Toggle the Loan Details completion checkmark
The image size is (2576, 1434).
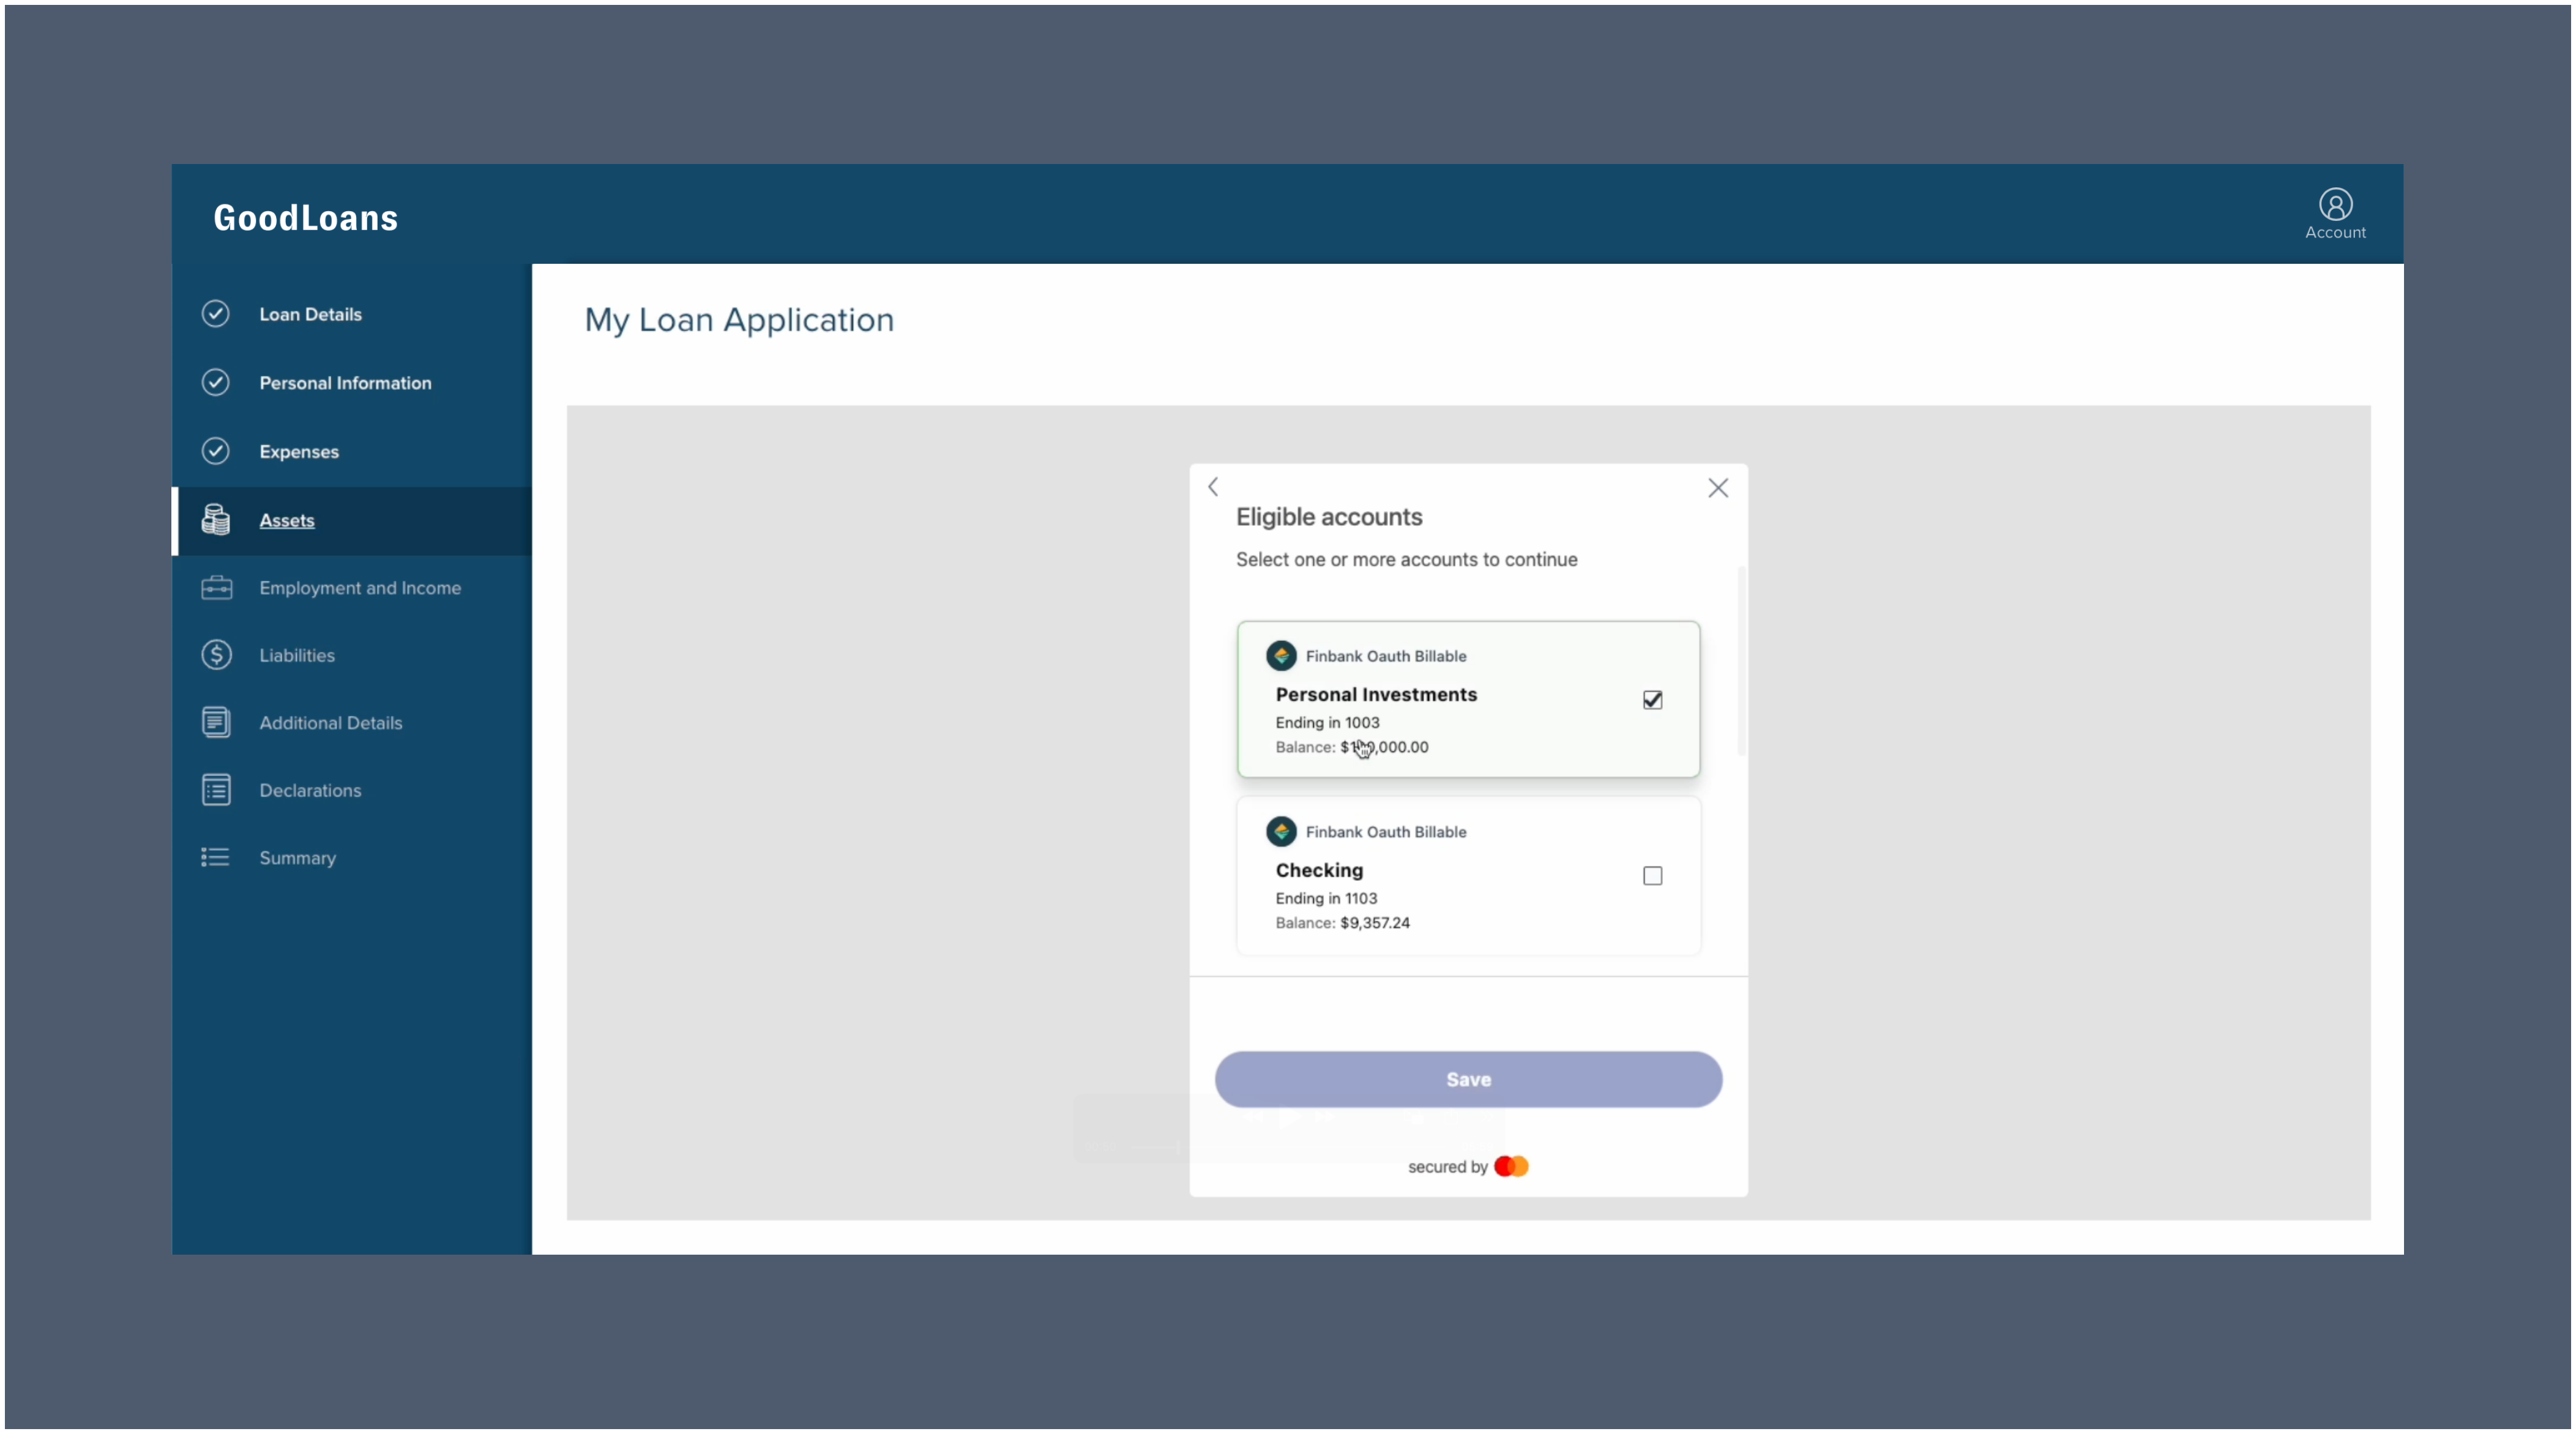coord(216,313)
